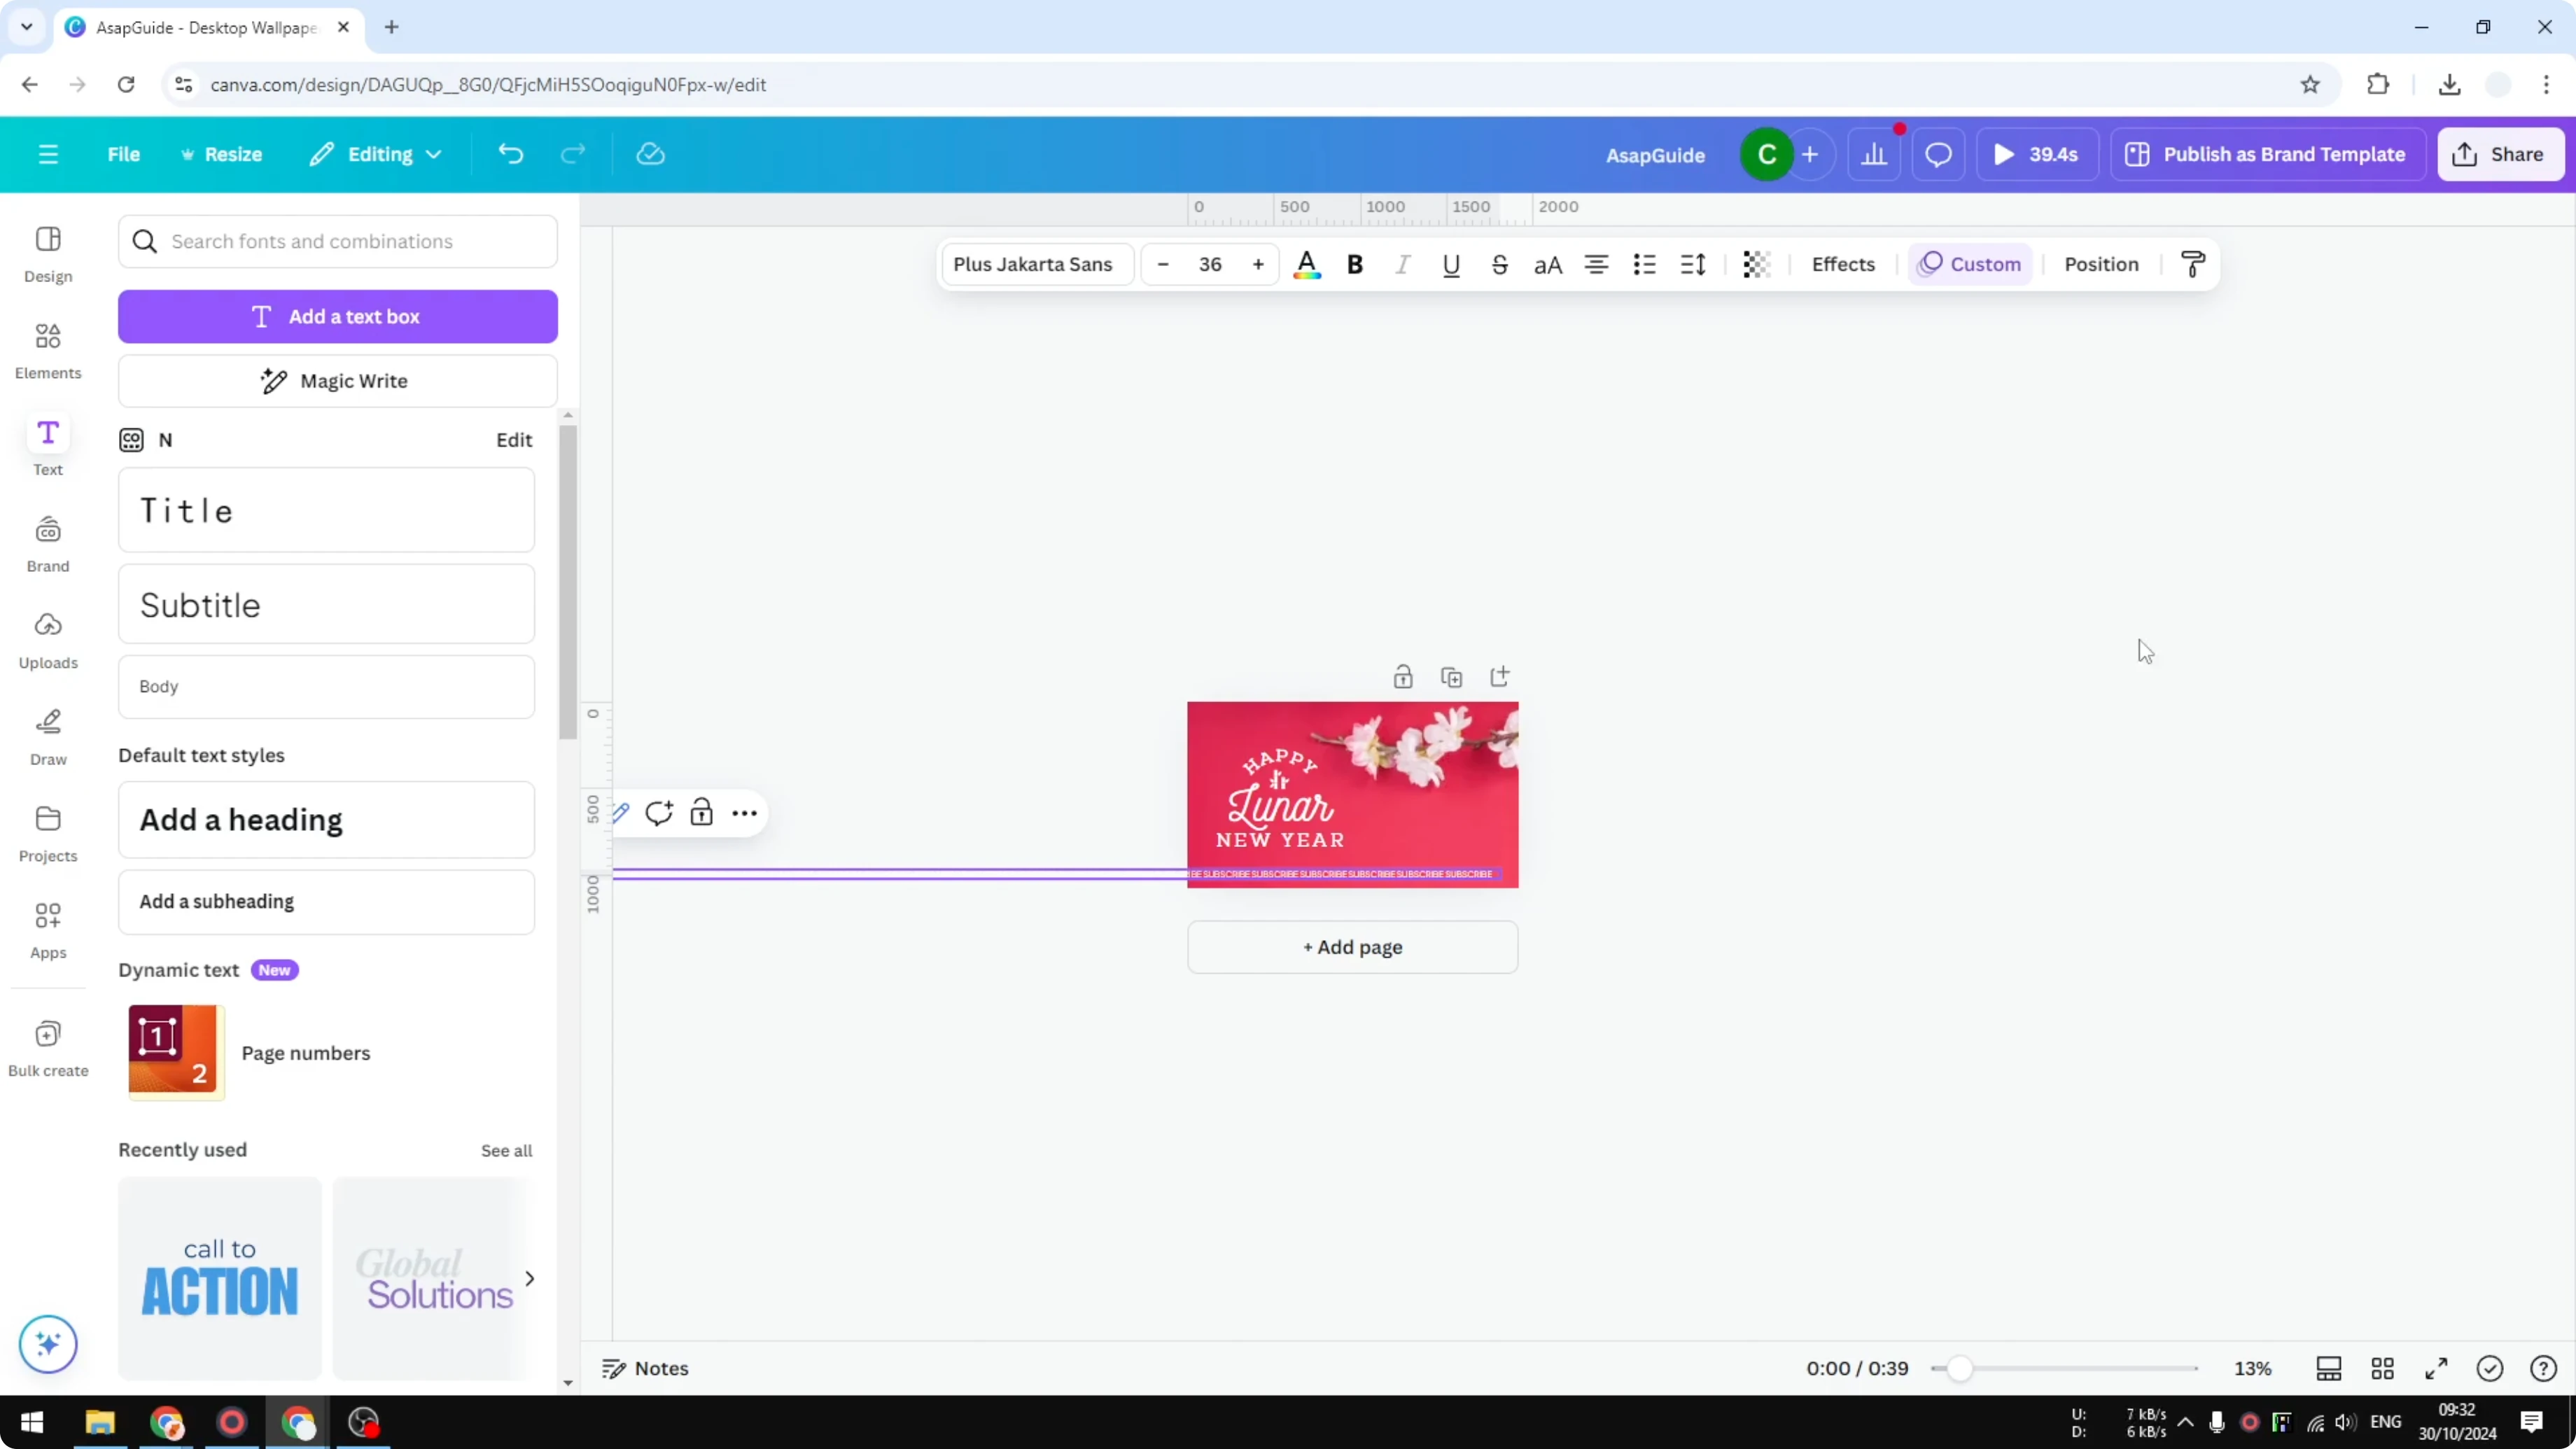Toggle strikethrough formatting
The height and width of the screenshot is (1449, 2576).
[x=1500, y=264]
